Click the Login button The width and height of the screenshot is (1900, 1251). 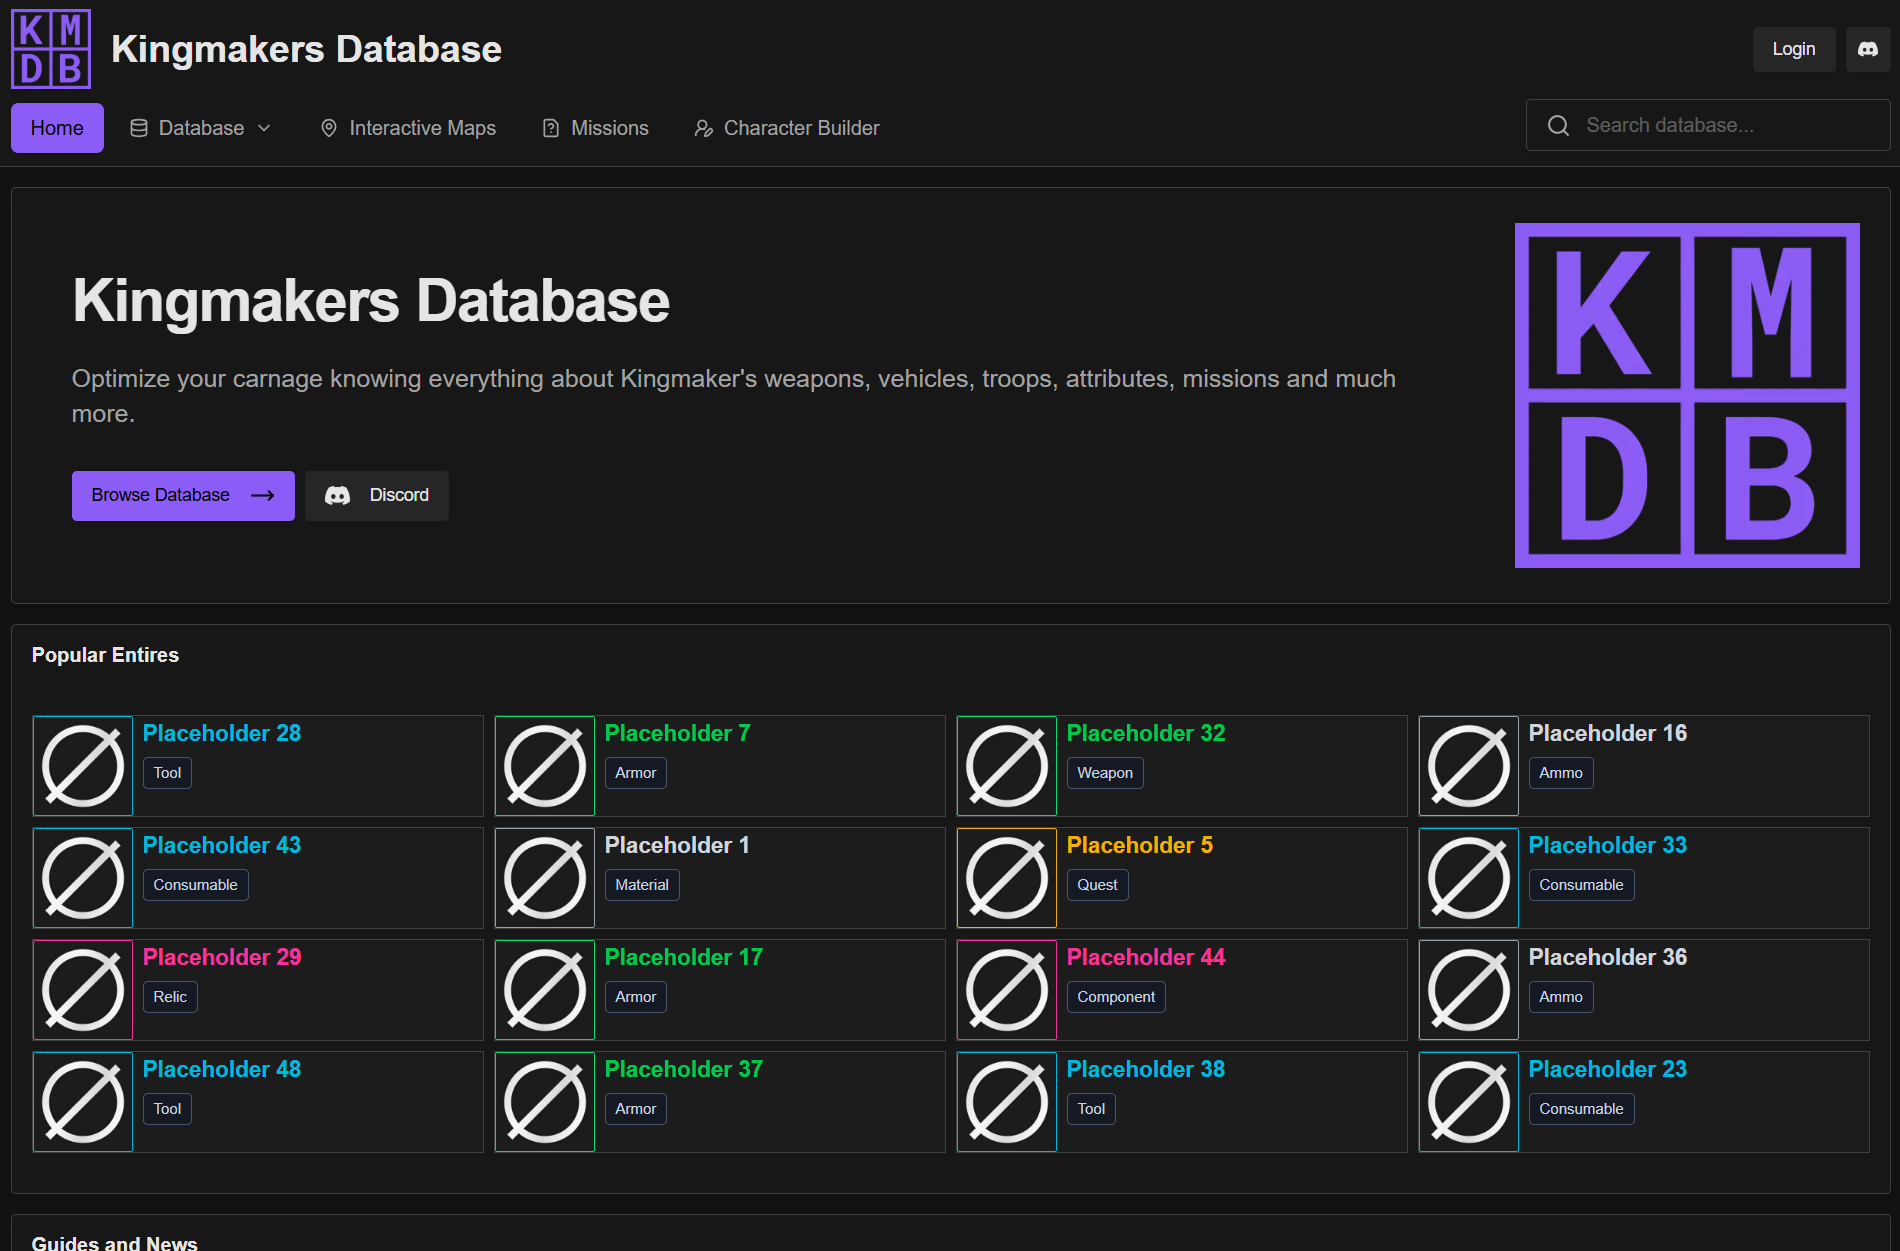[x=1793, y=49]
